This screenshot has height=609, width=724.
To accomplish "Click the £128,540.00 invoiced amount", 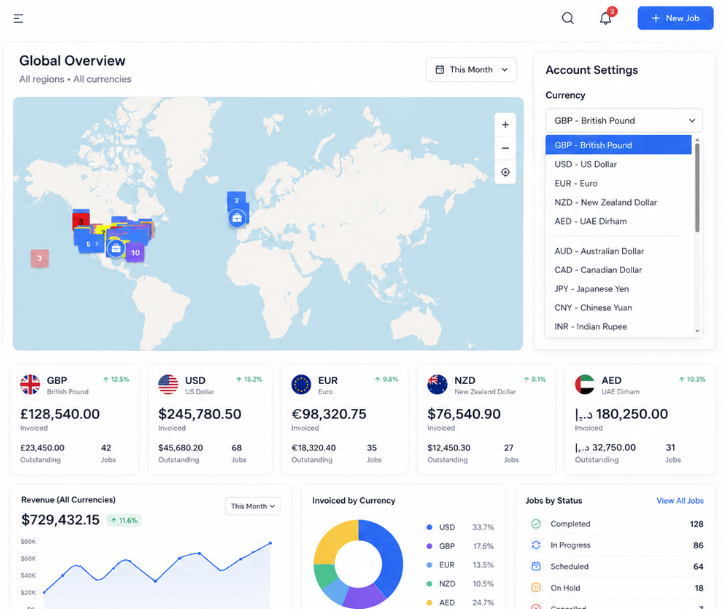I will (x=60, y=414).
